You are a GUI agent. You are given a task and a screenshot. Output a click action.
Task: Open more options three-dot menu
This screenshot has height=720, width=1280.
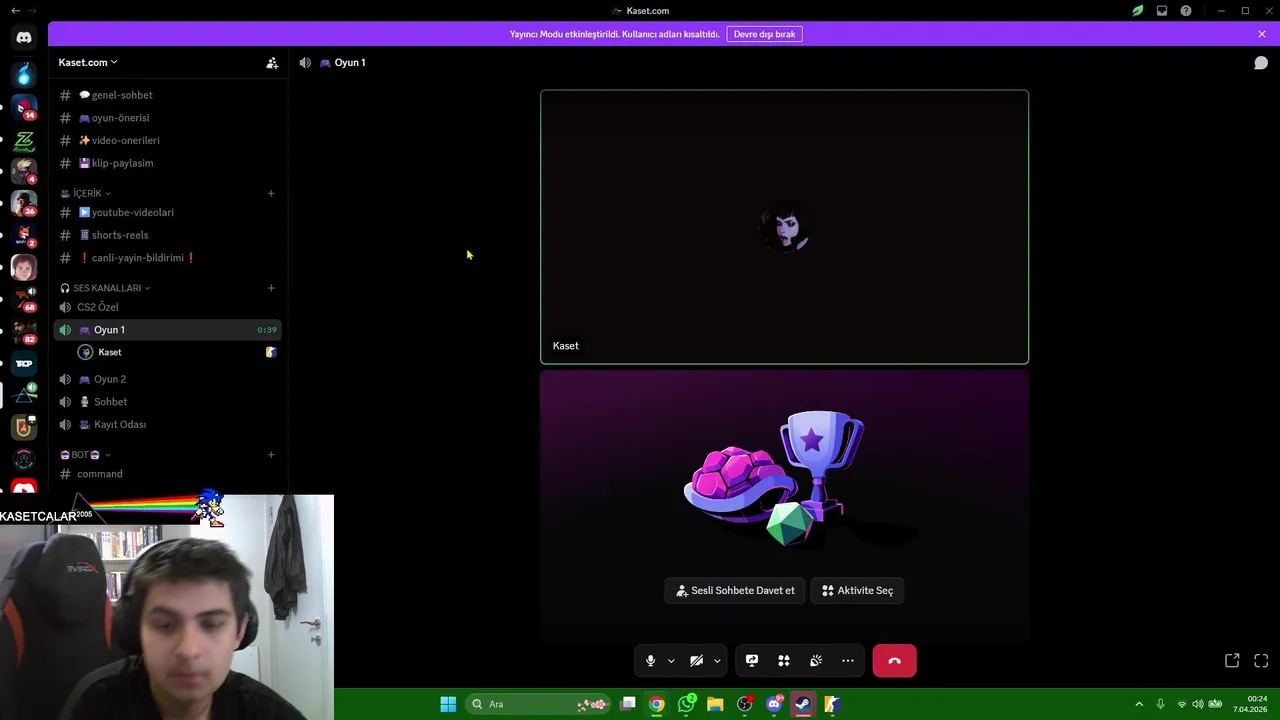click(848, 661)
